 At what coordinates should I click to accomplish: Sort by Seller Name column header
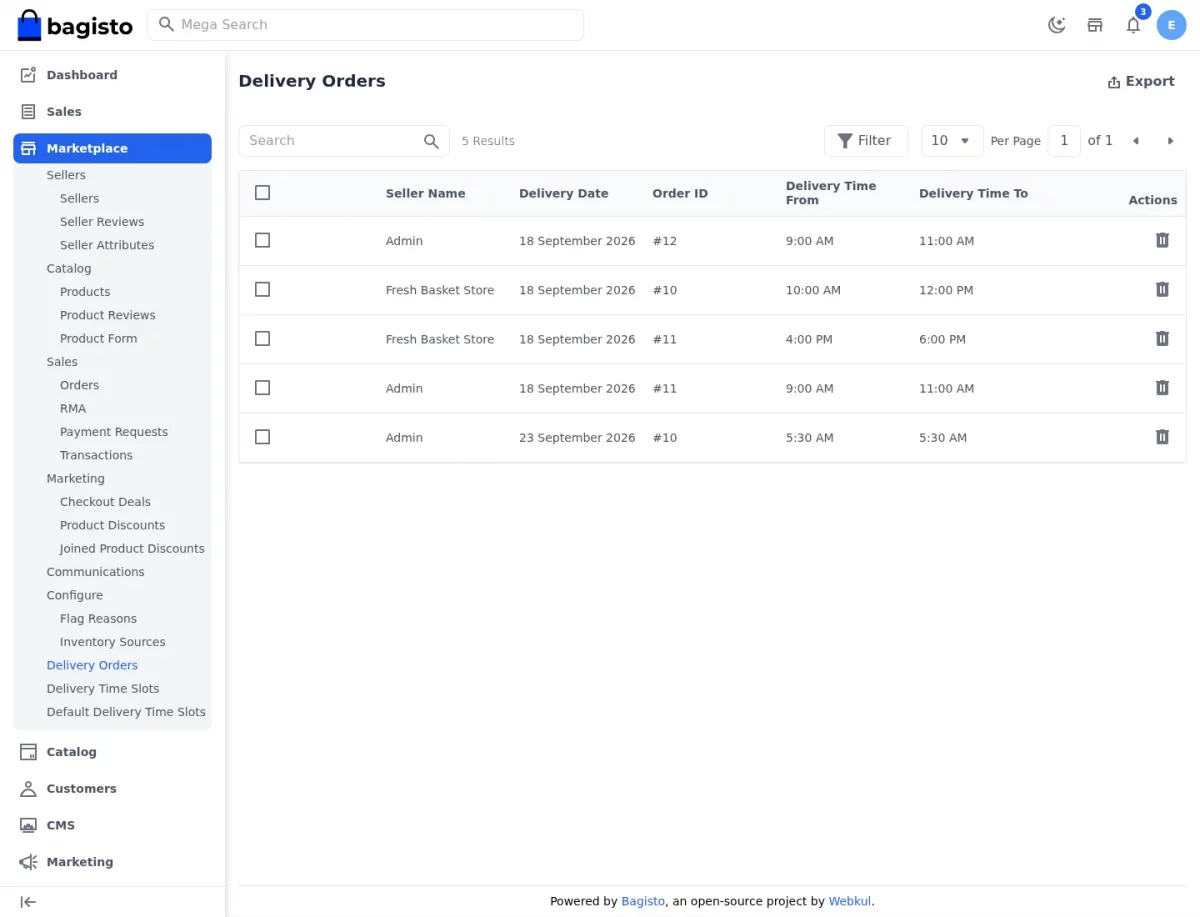coord(425,193)
